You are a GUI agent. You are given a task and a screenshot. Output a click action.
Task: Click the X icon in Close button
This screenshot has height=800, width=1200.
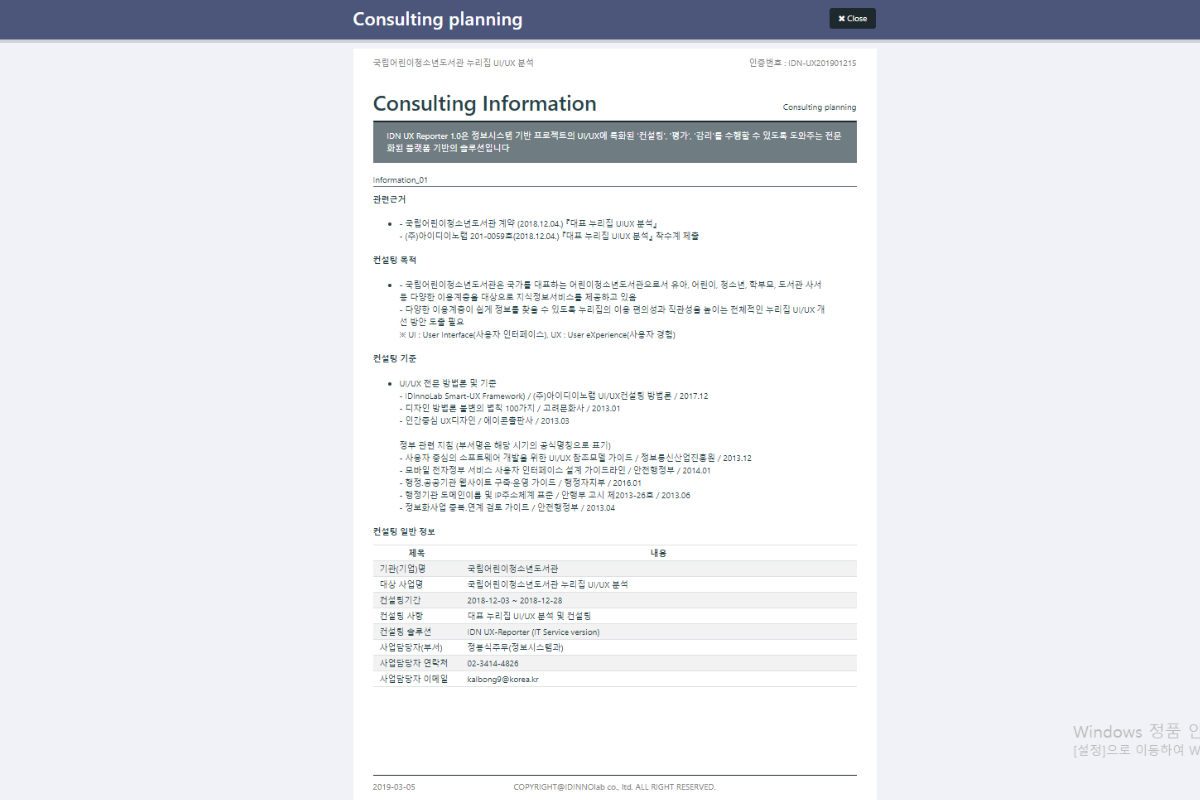click(841, 18)
